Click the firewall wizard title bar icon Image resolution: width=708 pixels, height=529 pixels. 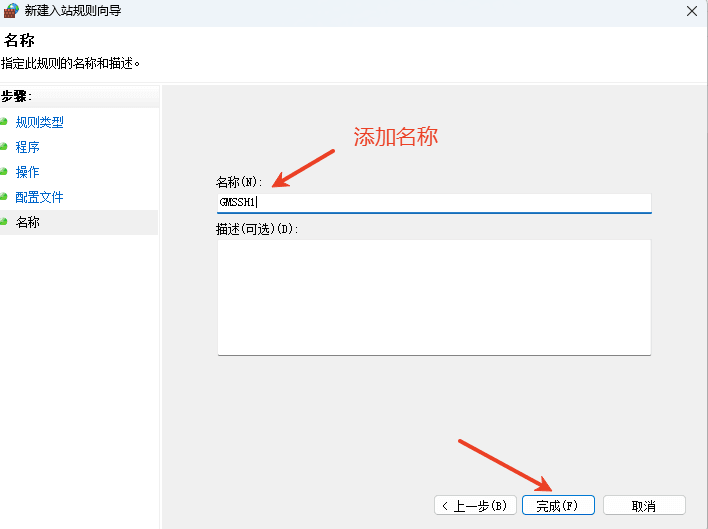click(11, 10)
